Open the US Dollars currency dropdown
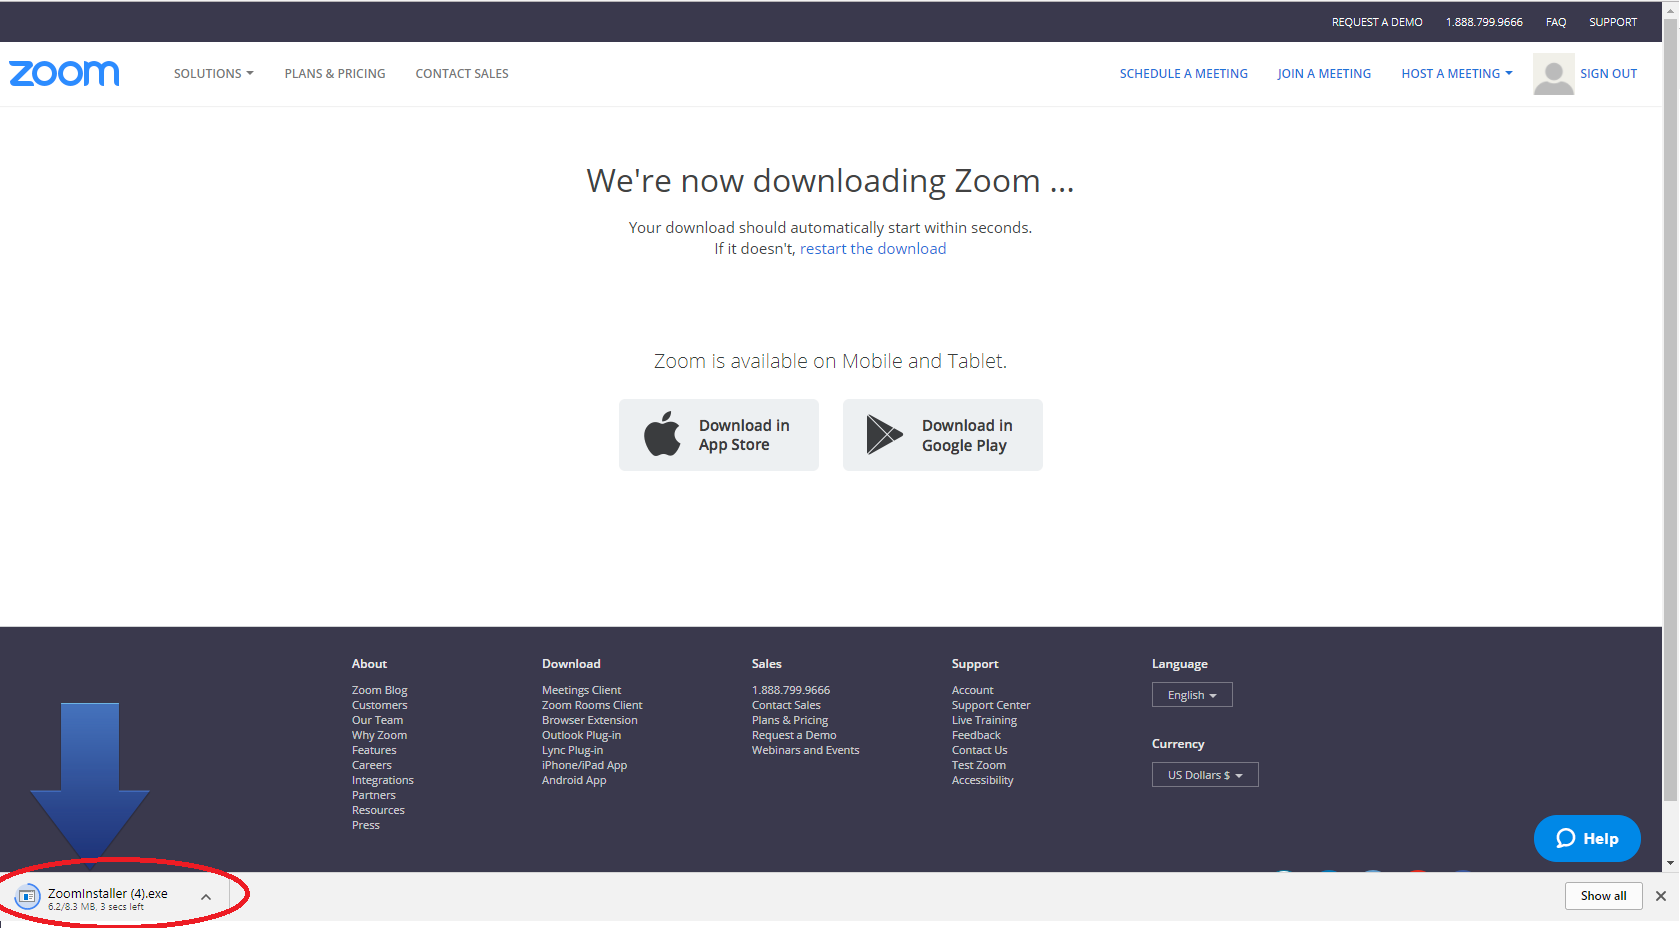Image resolution: width=1680 pixels, height=928 pixels. click(x=1205, y=775)
